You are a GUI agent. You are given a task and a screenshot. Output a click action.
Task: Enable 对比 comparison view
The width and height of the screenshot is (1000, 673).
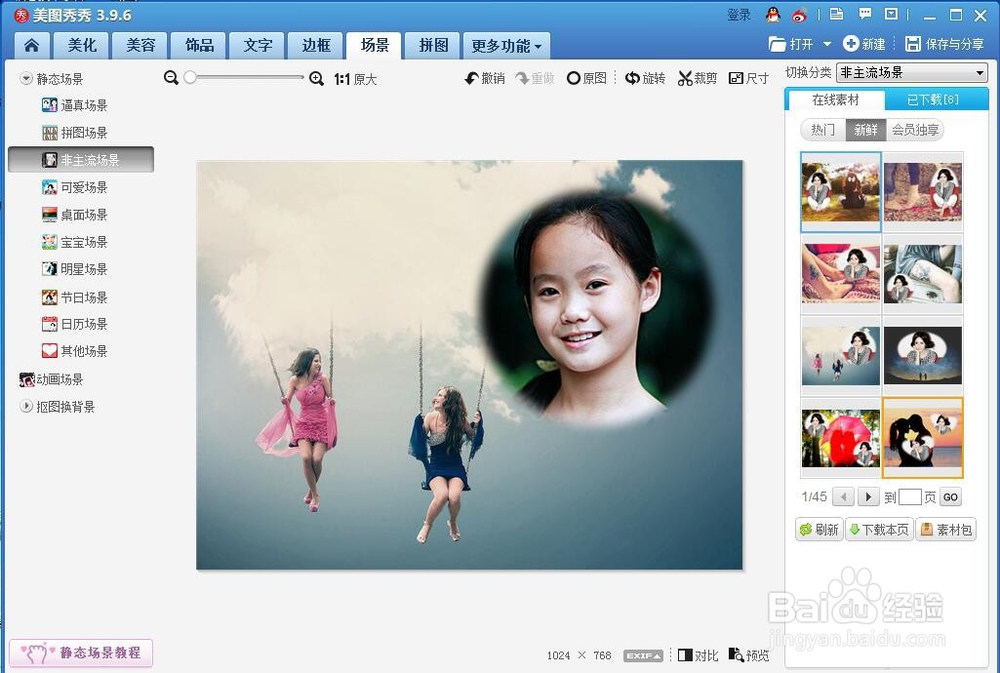point(698,656)
